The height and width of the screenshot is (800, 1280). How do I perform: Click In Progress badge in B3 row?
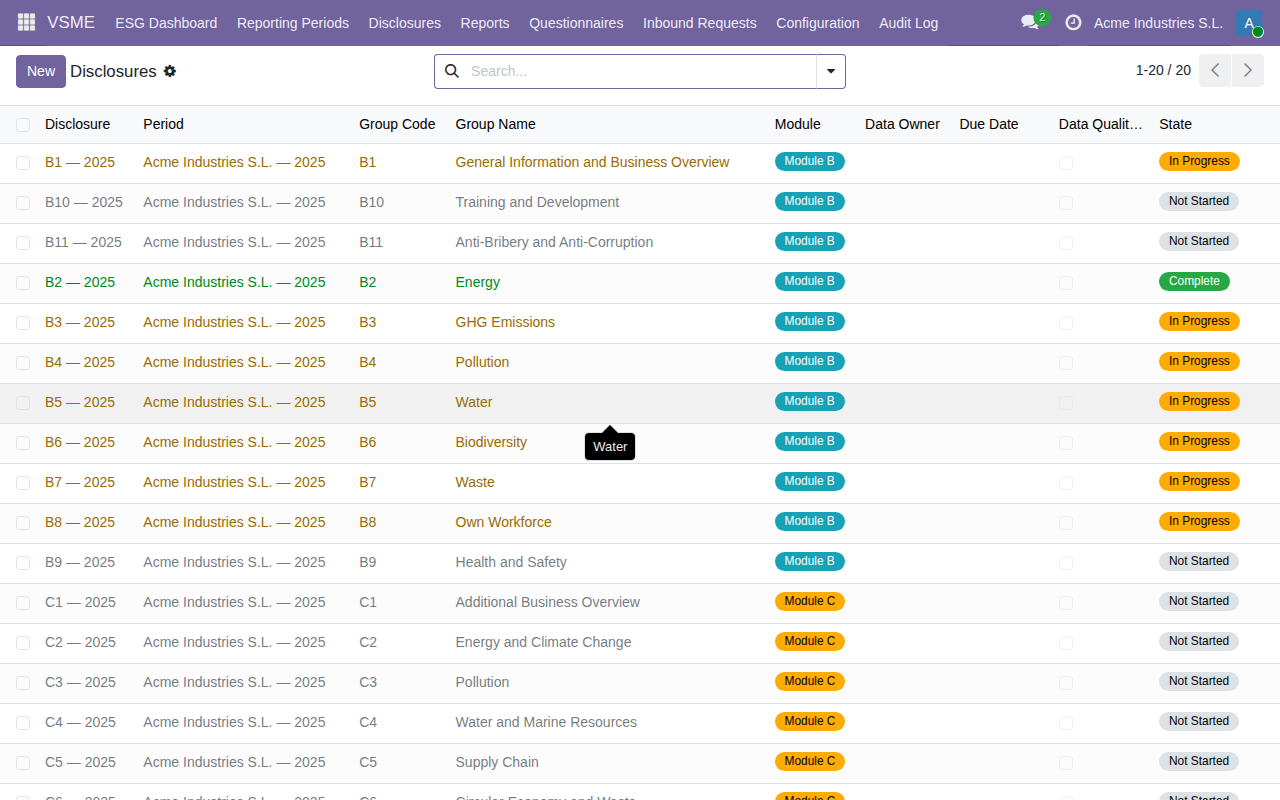coord(1199,321)
